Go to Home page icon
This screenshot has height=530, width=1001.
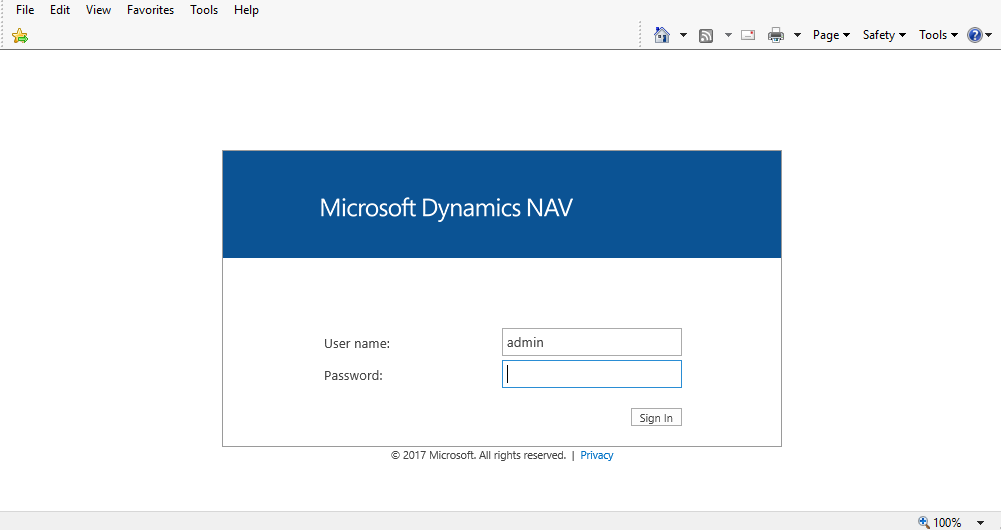662,35
